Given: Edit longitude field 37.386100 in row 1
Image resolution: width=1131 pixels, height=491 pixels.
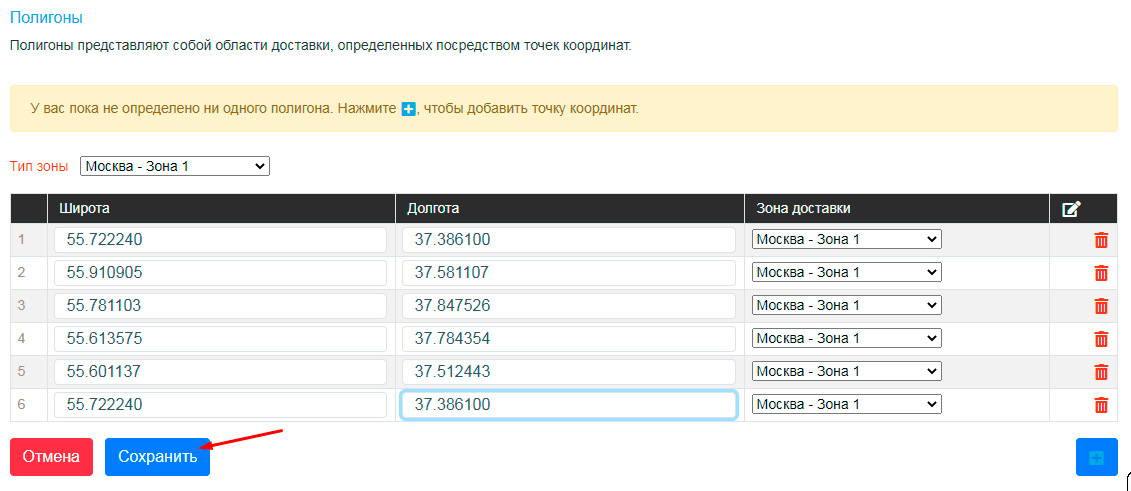Looking at the screenshot, I should pos(568,240).
